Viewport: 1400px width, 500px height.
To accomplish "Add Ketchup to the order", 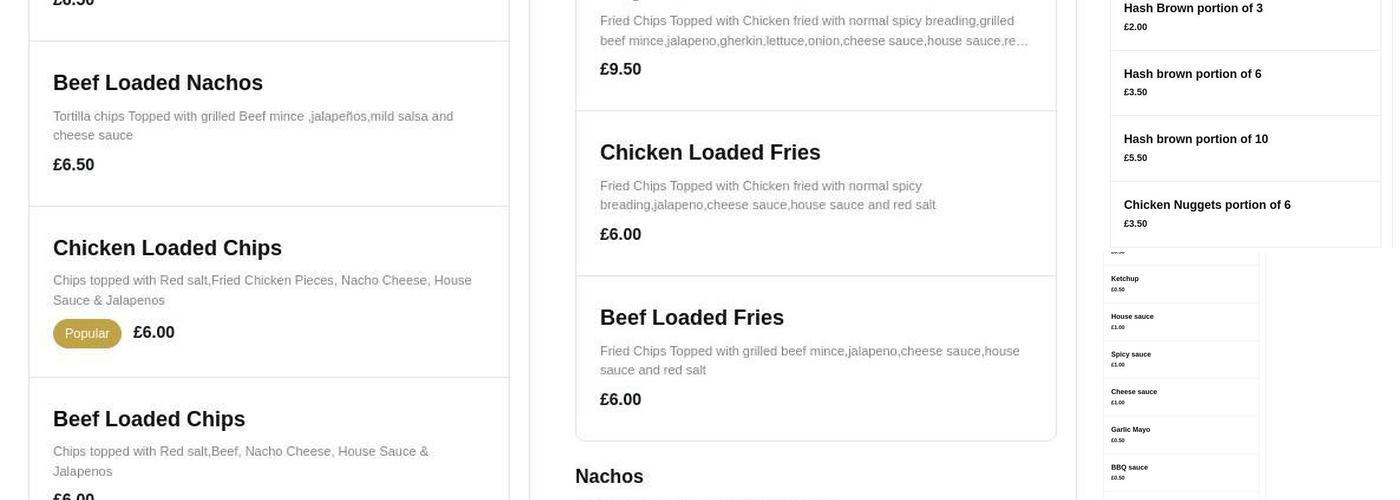I will click(1125, 279).
